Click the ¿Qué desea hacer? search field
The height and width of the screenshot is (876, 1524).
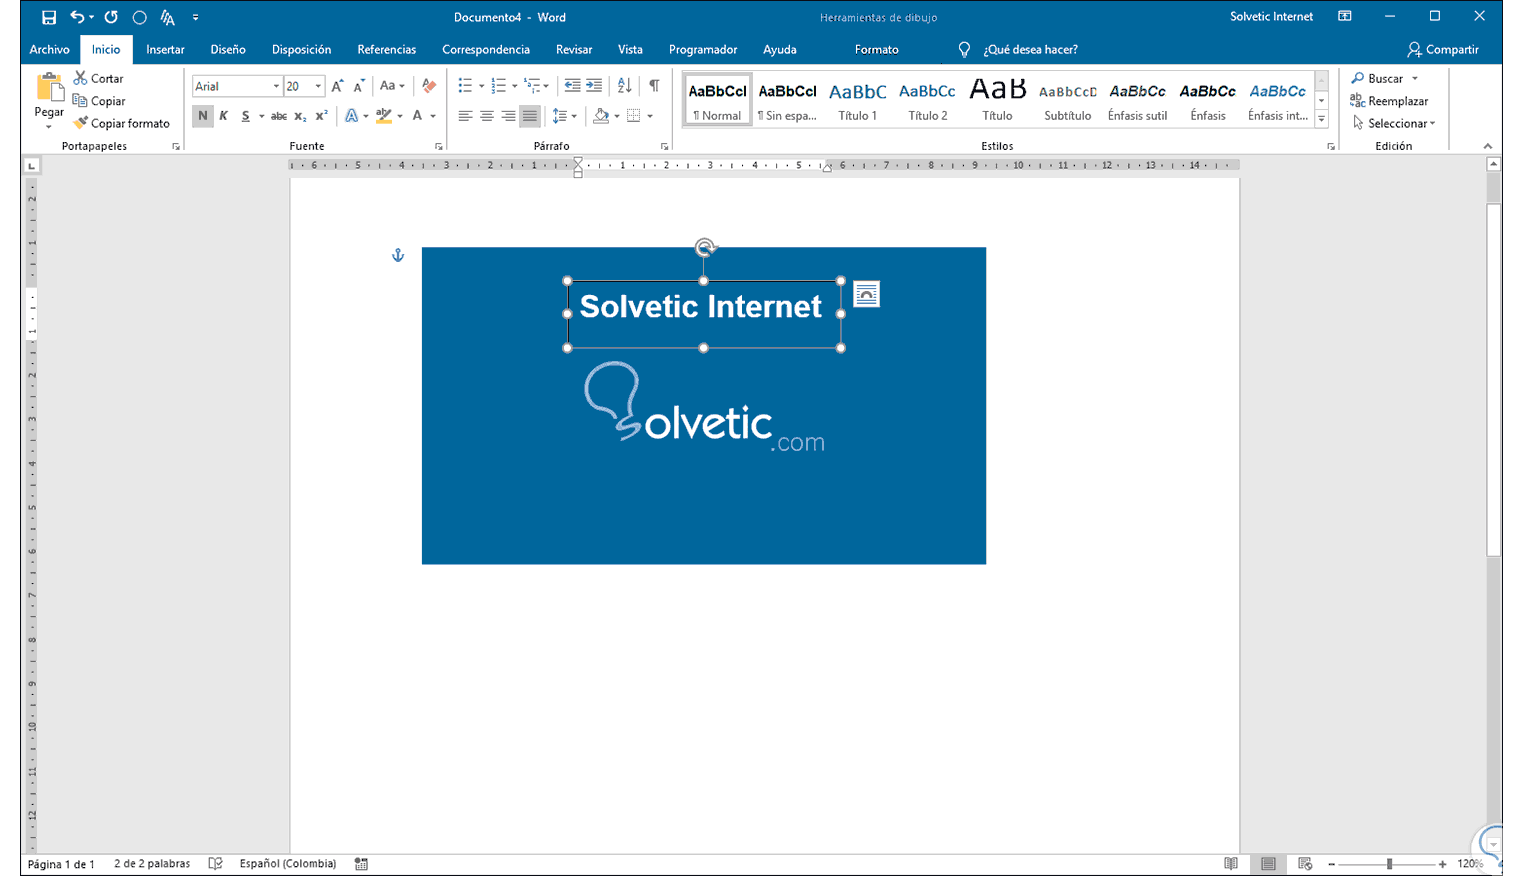tap(1030, 49)
